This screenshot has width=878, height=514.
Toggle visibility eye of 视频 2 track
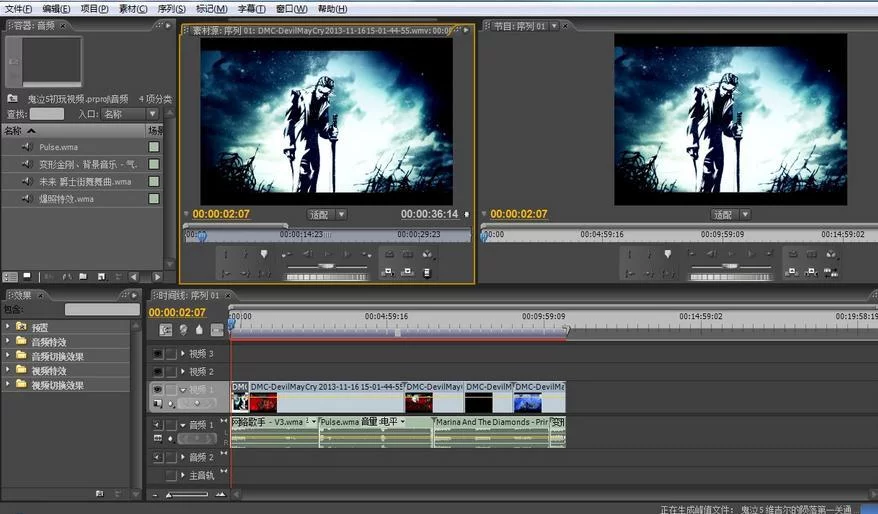[158, 372]
